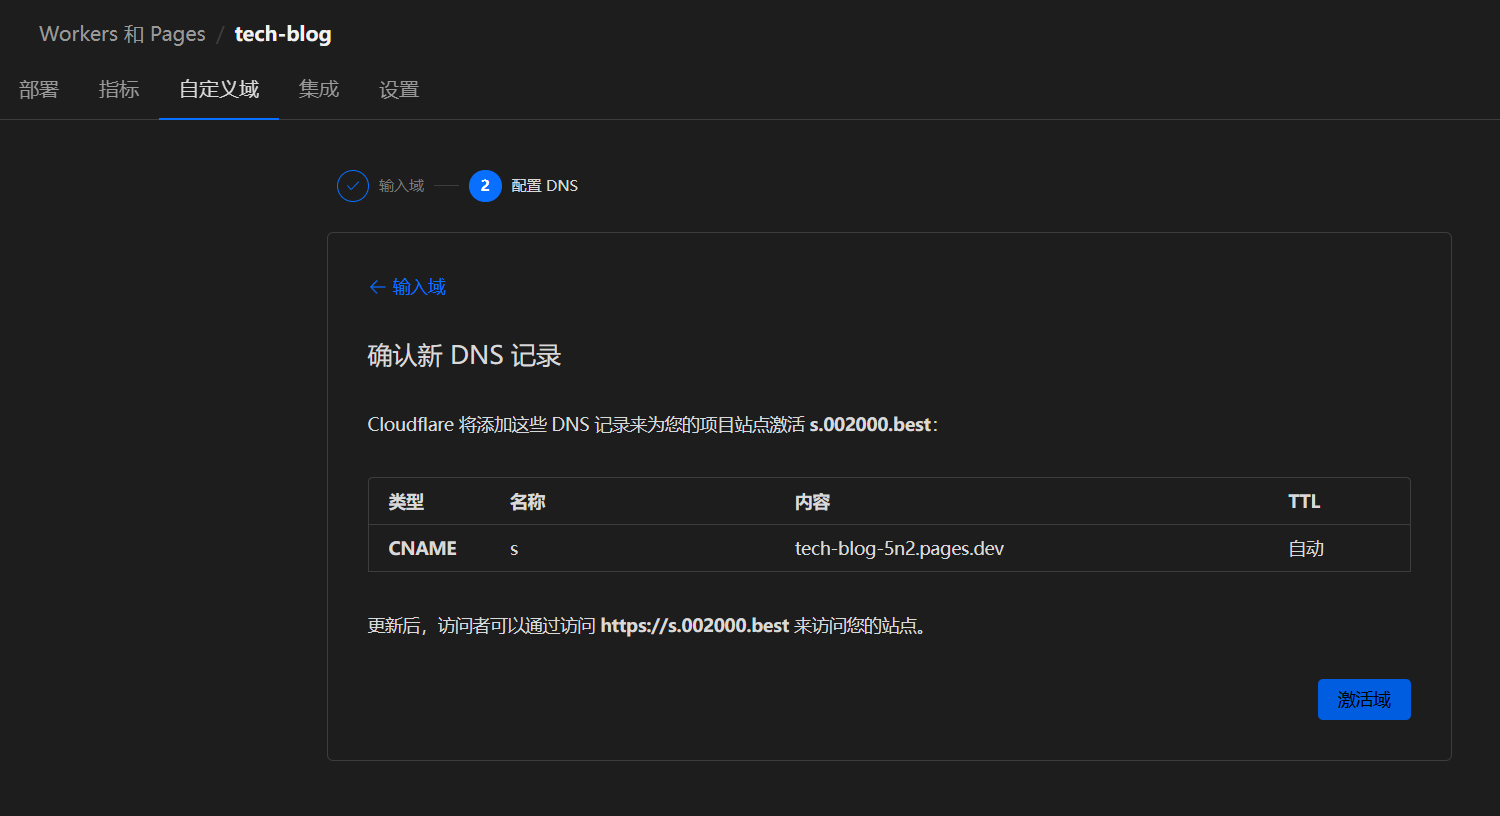Click the completed step checkmark icon
The height and width of the screenshot is (816, 1500).
point(353,186)
